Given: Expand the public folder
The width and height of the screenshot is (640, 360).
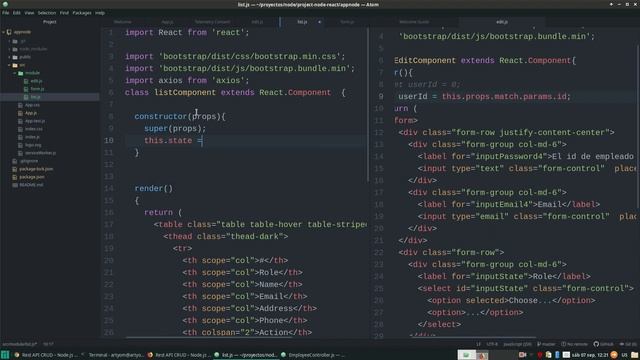Looking at the screenshot, I should coord(9,57).
